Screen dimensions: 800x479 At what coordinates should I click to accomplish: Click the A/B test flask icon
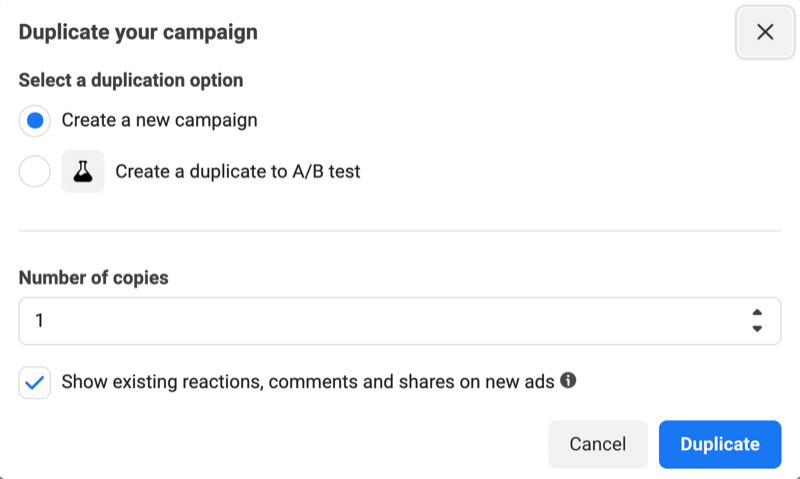tap(83, 171)
